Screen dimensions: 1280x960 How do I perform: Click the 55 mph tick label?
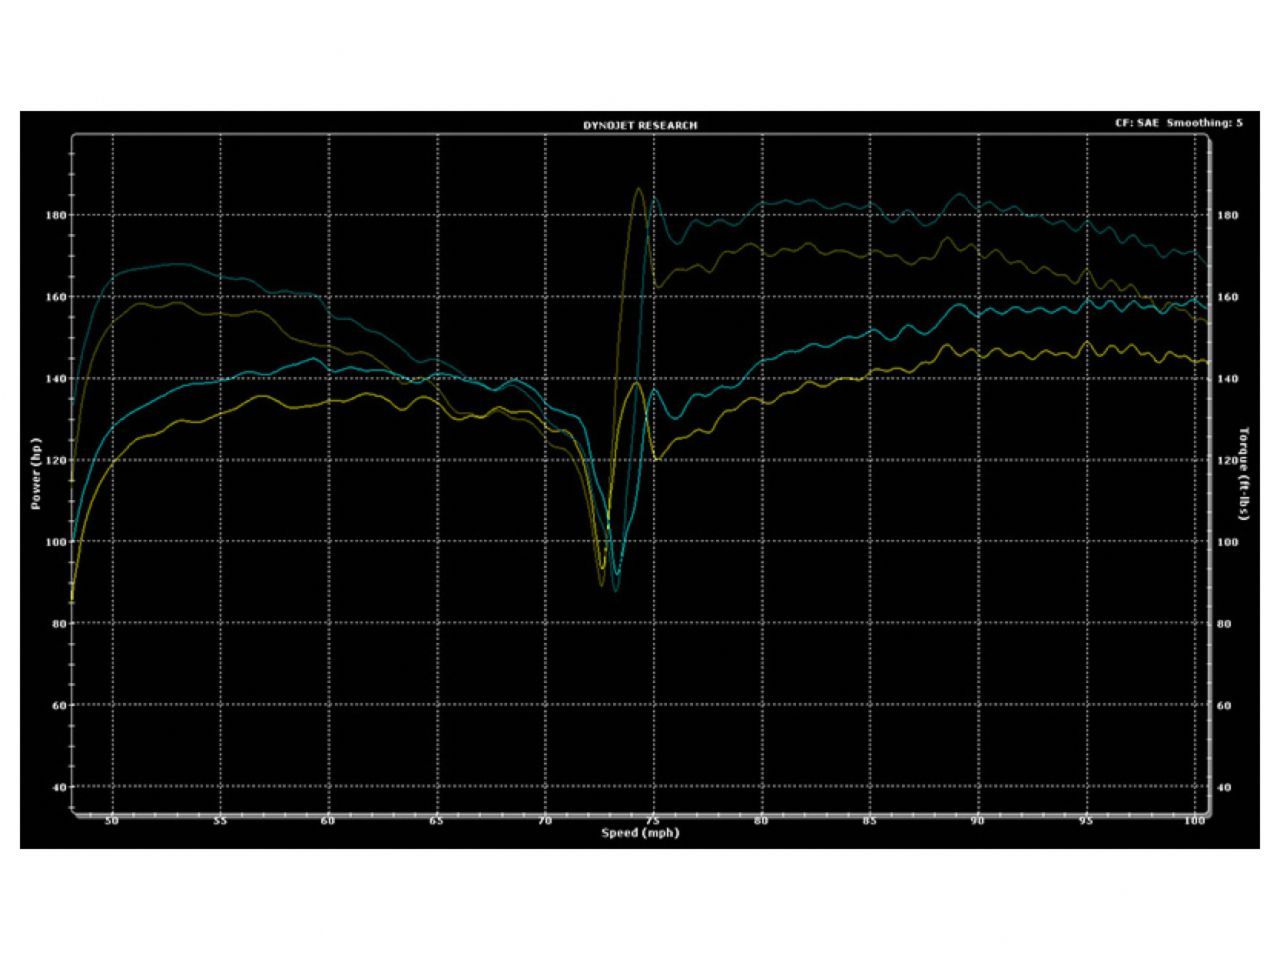click(220, 821)
